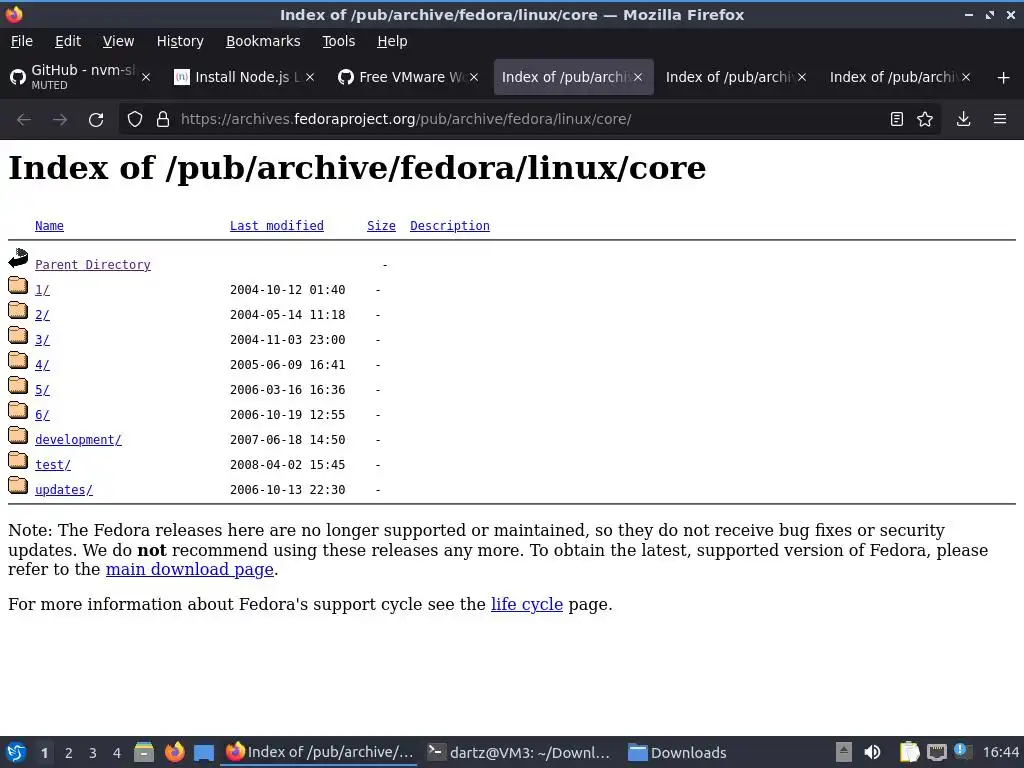Open the Help menu

click(x=392, y=41)
